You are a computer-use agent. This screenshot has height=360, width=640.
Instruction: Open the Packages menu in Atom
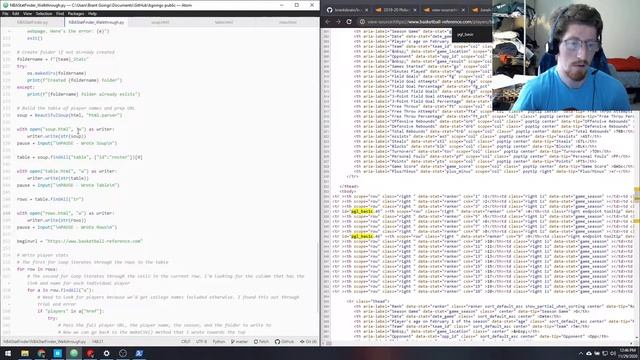point(76,13)
